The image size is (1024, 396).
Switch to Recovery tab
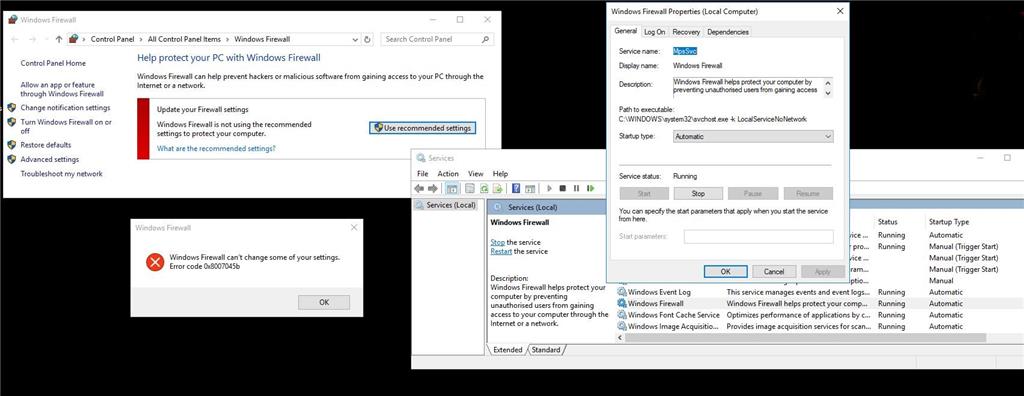pos(686,31)
